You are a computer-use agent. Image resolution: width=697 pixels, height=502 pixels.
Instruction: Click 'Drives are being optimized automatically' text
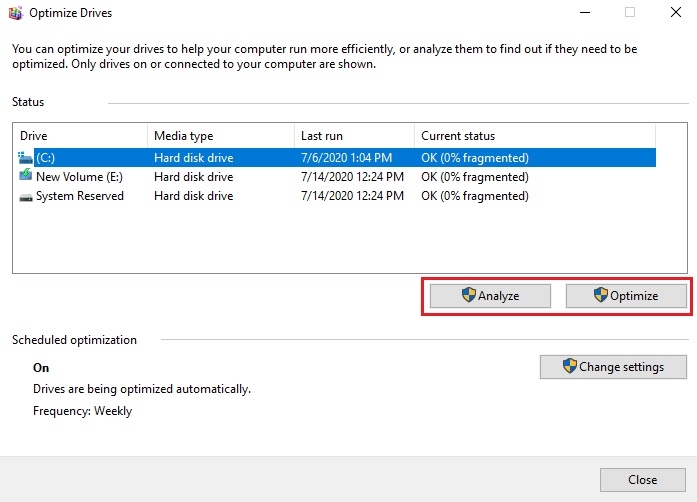tap(142, 389)
